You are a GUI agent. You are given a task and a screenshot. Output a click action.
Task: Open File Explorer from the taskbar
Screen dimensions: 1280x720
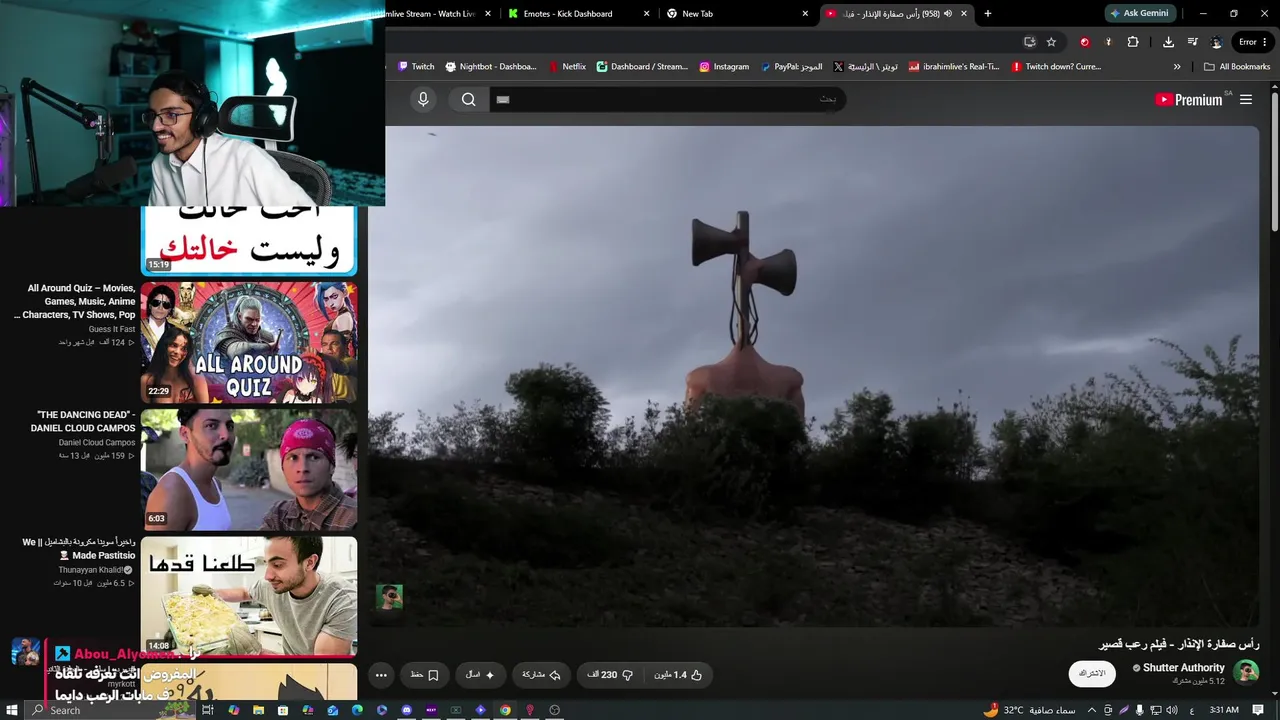pos(258,710)
